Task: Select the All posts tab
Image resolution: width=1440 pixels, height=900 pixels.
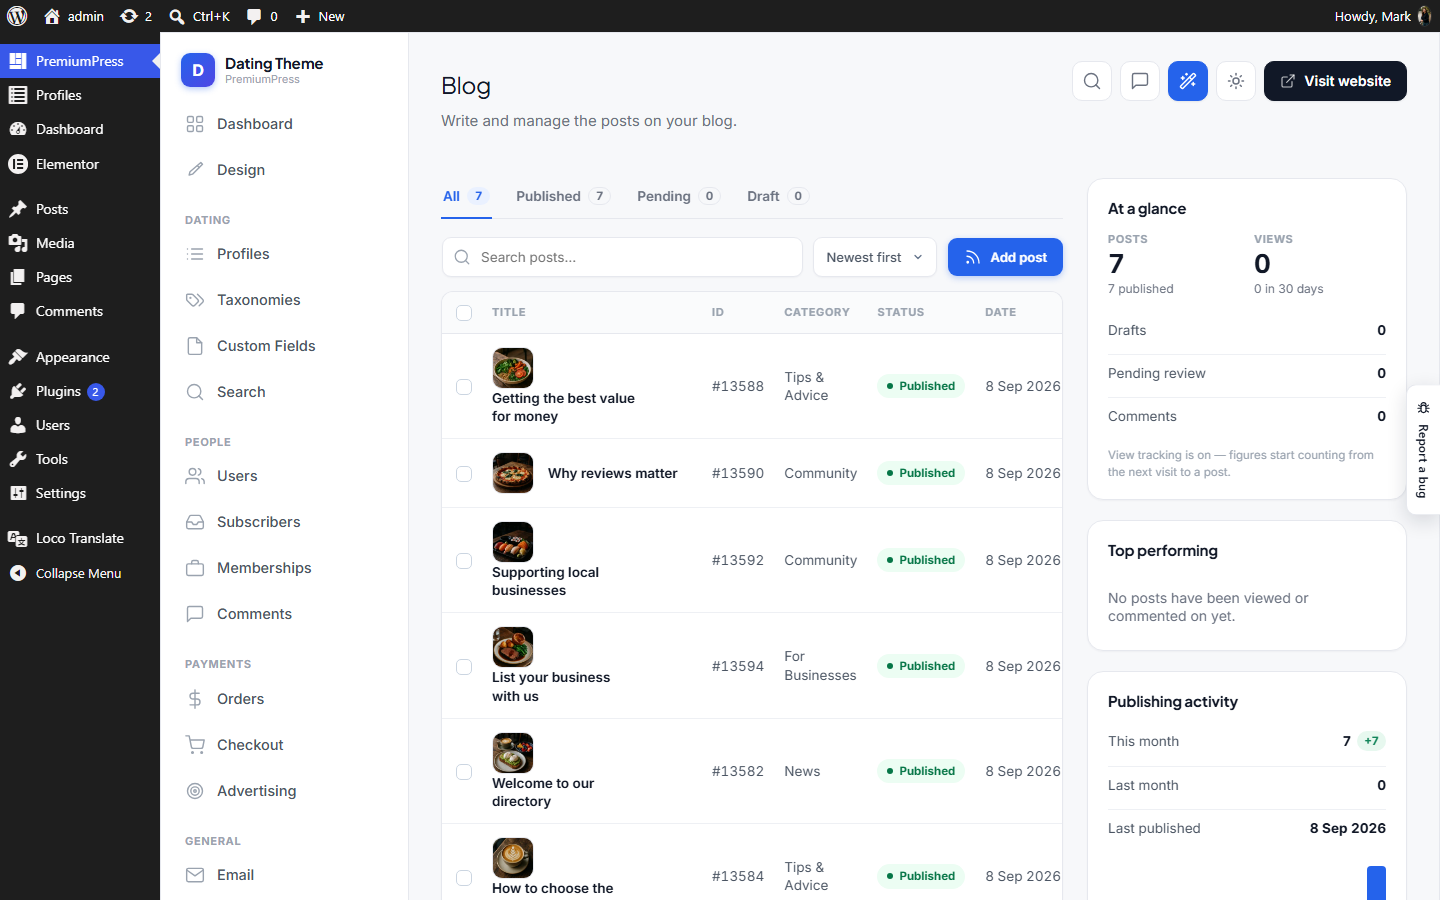Action: coord(465,196)
